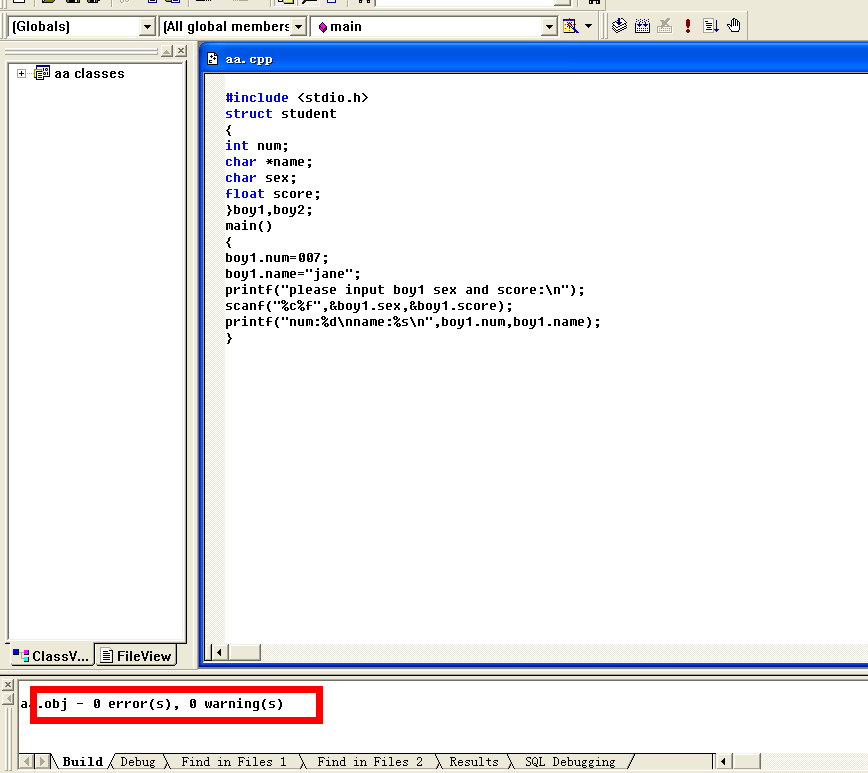Click output panel expand toggle below close
Image resolution: width=868 pixels, height=773 pixels.
pyautogui.click(x=8, y=699)
